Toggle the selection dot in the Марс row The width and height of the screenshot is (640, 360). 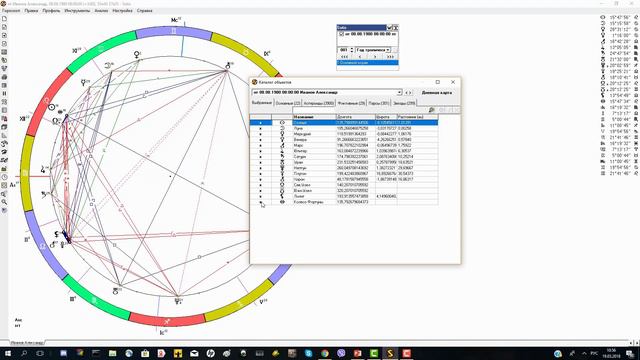point(261,145)
